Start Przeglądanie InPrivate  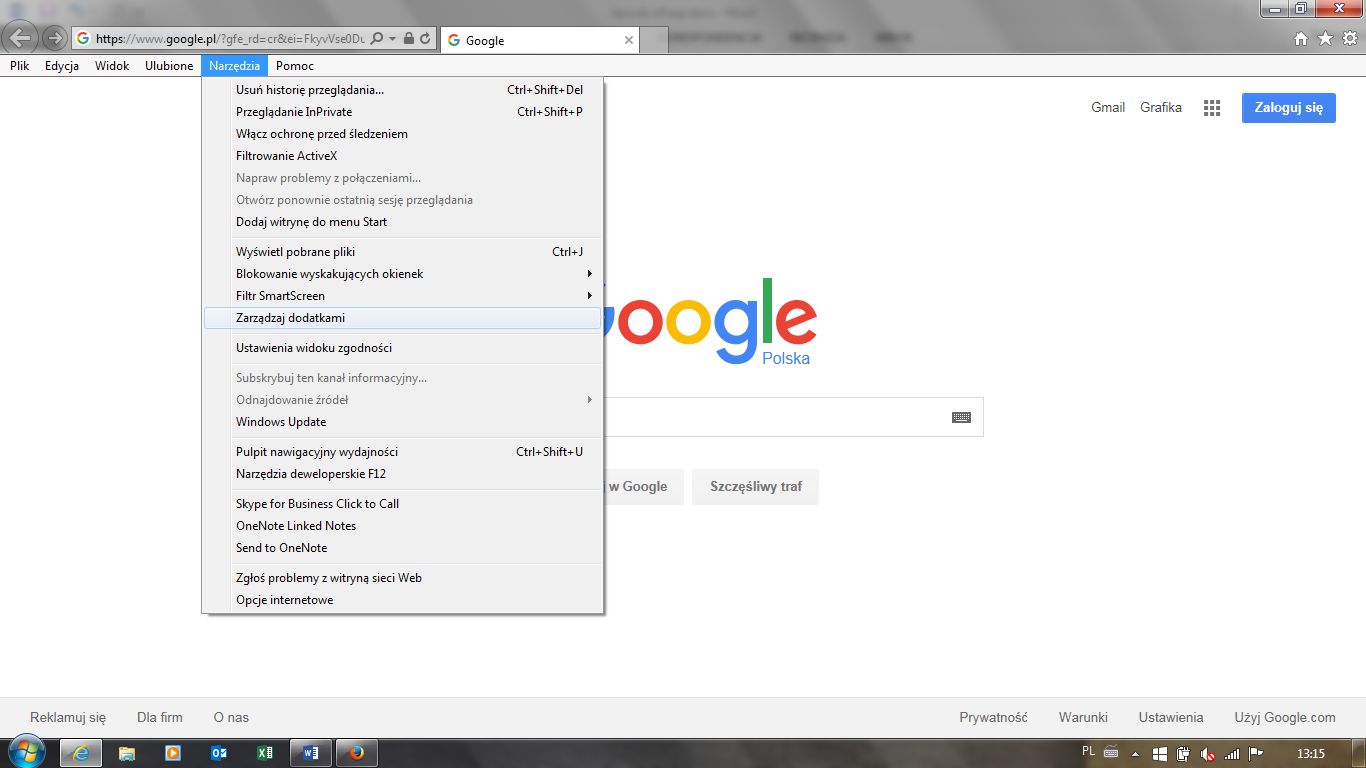tap(402, 112)
